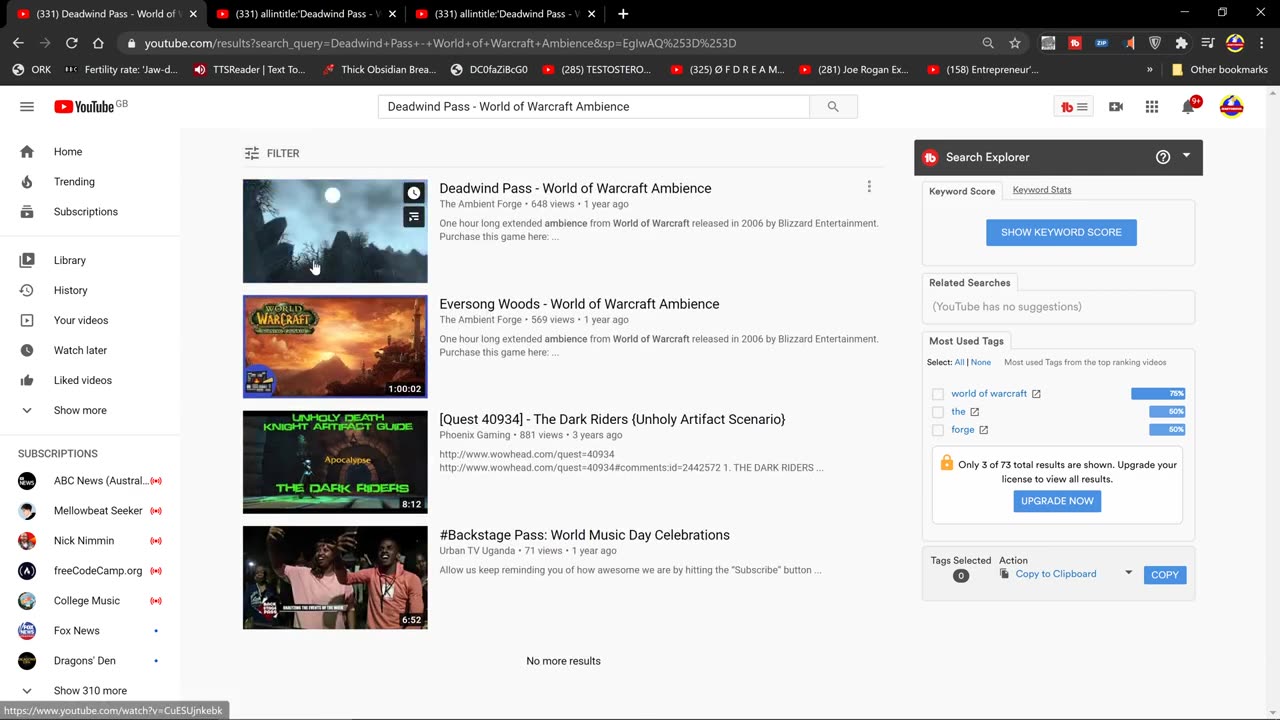
Task: Click the browser home button
Action: (98, 43)
